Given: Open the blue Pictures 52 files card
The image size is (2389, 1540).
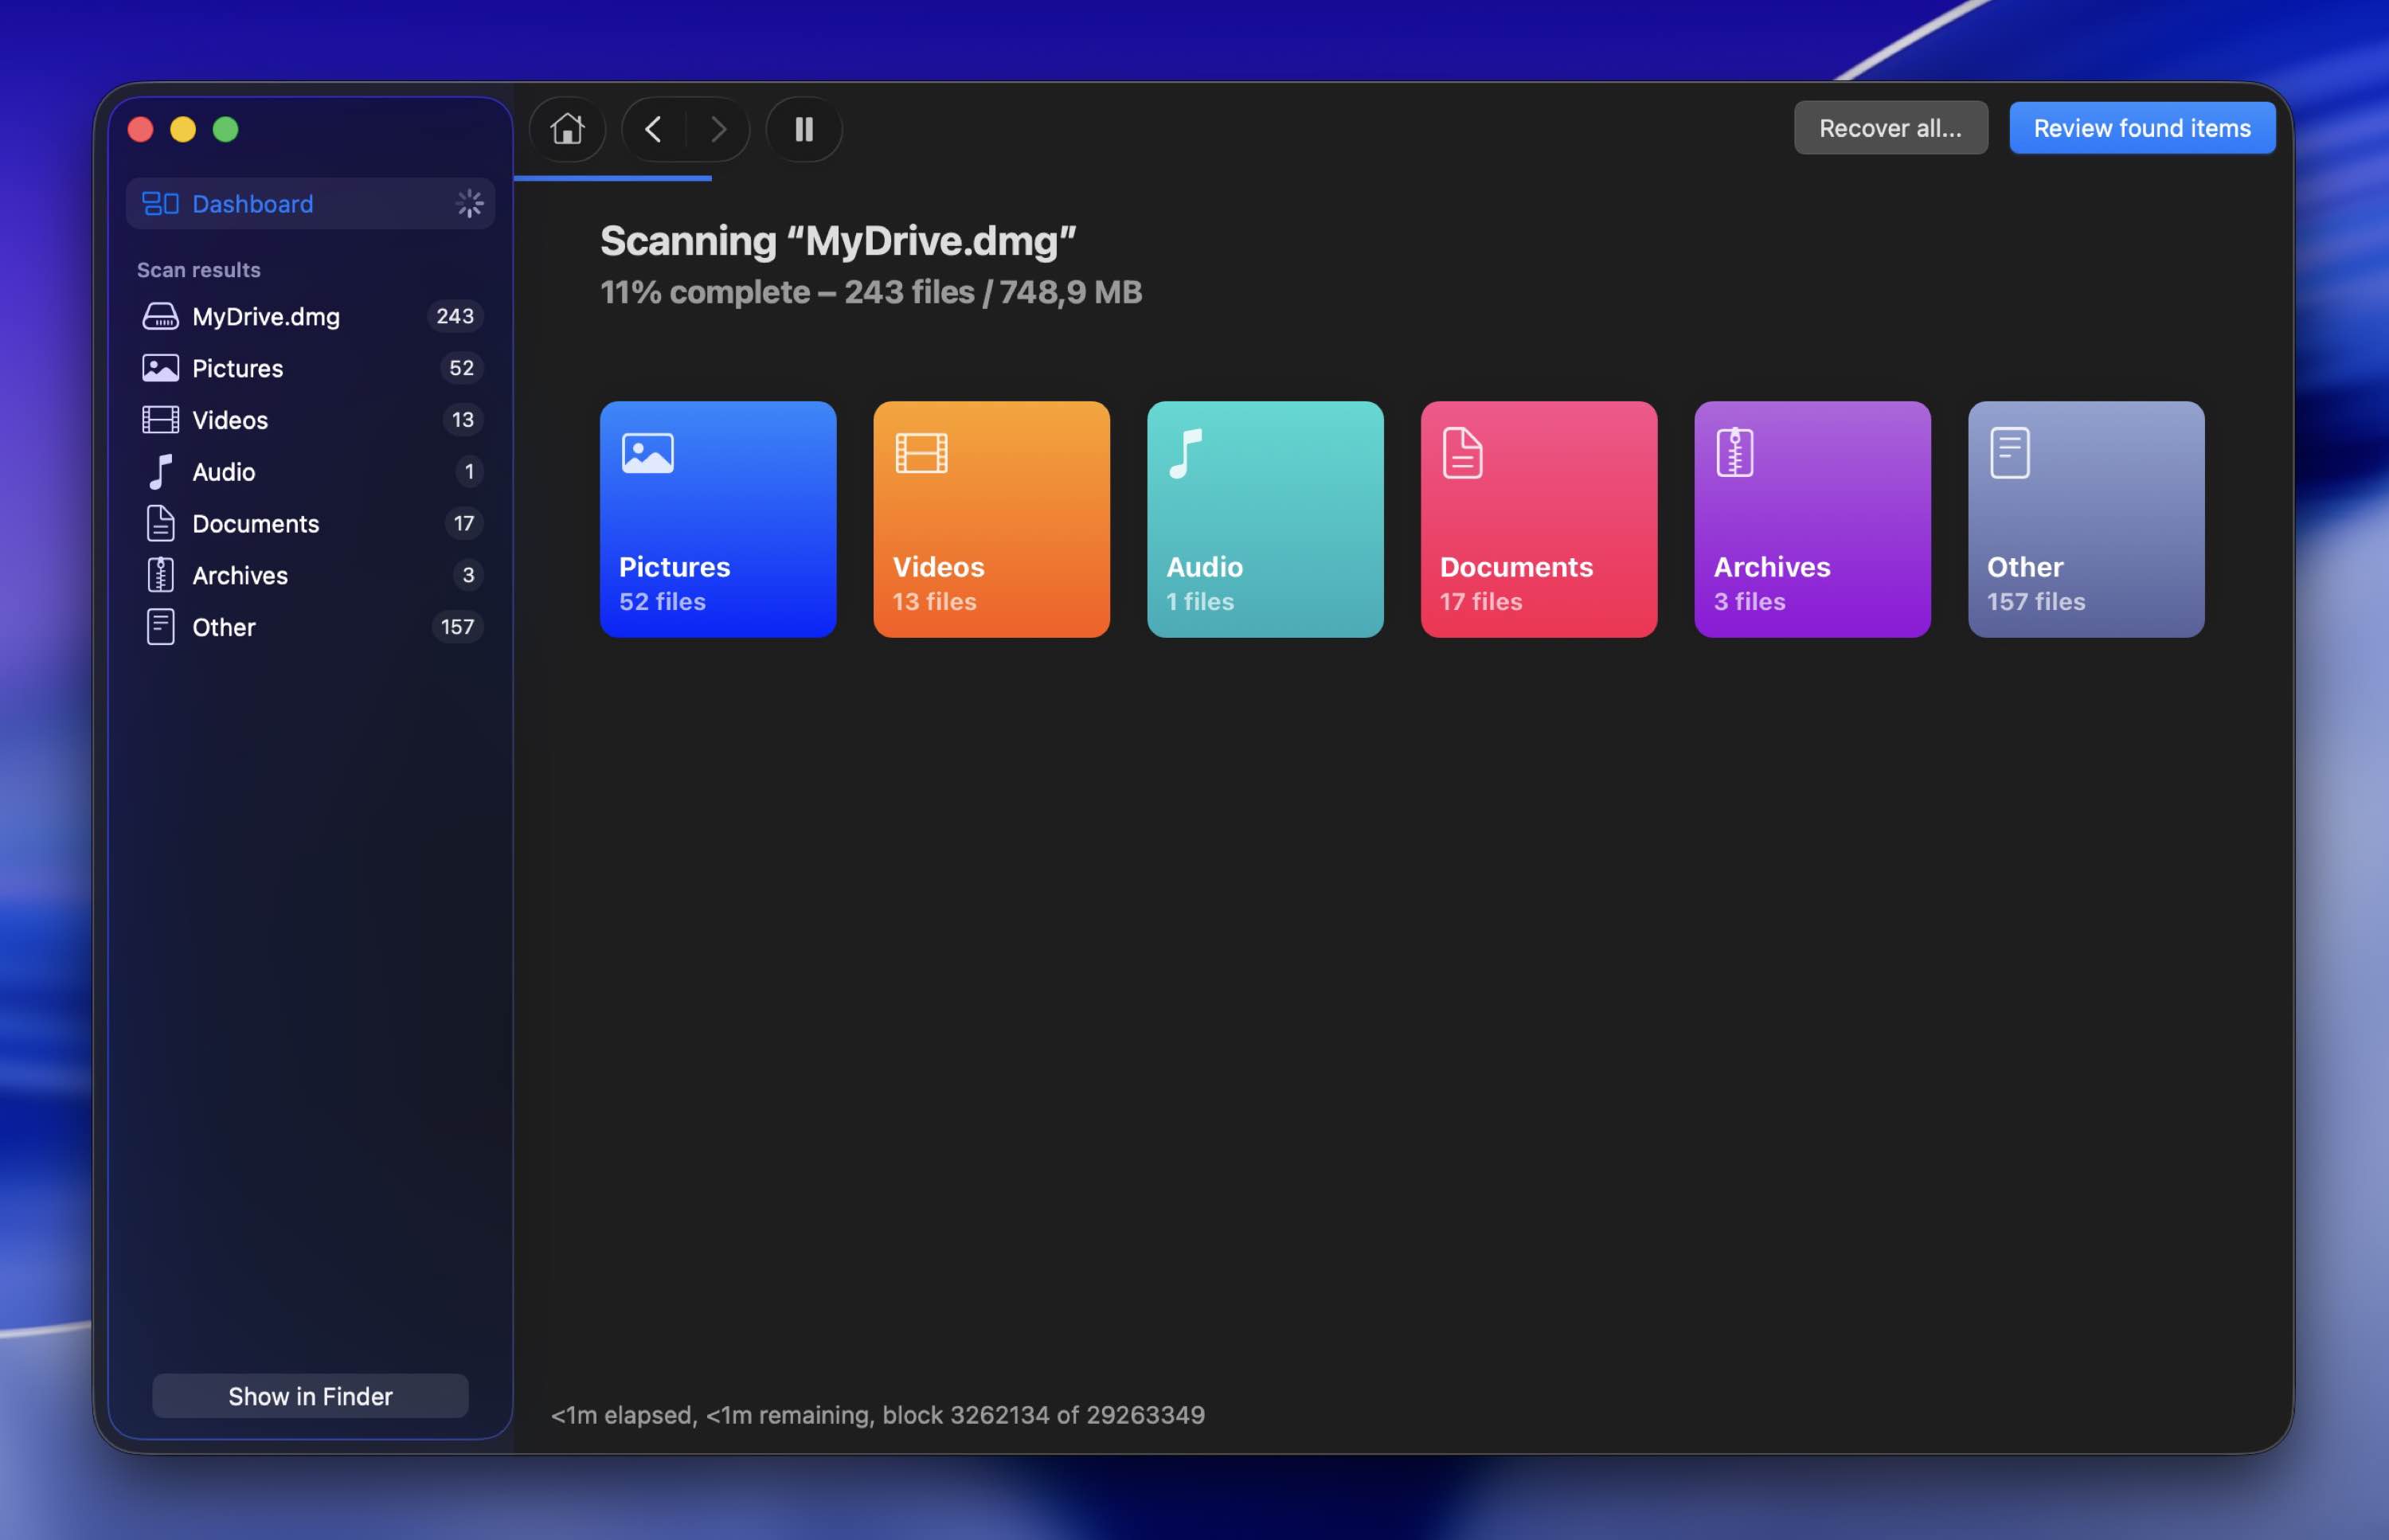Looking at the screenshot, I should pos(718,519).
